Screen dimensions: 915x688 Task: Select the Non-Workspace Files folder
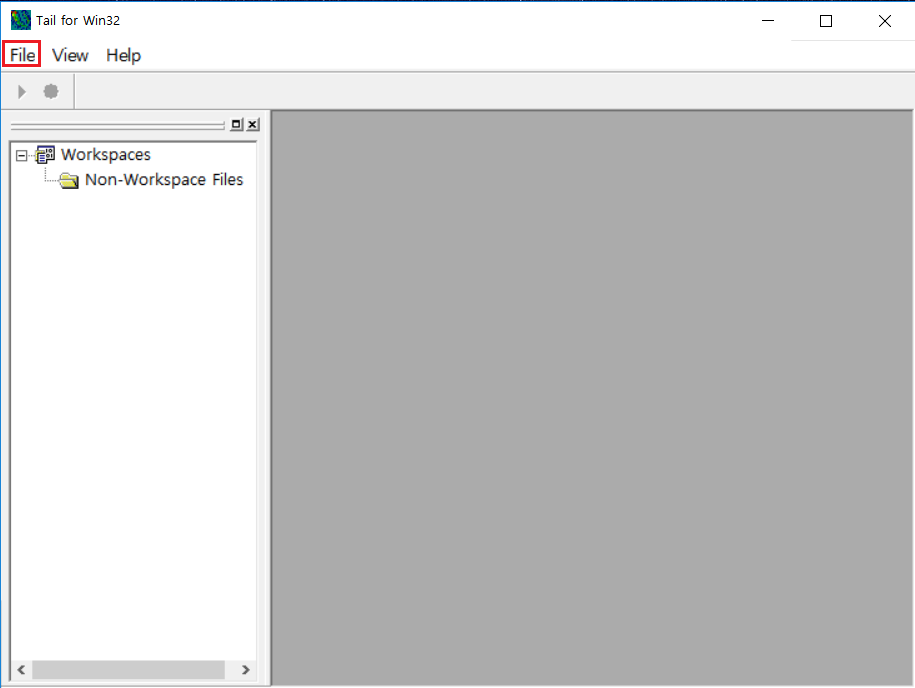(x=164, y=180)
